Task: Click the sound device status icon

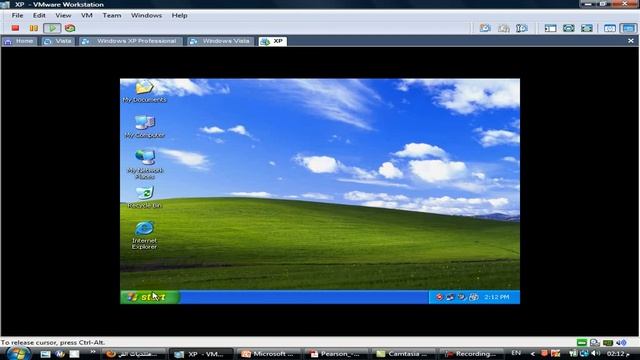Action: coord(621,342)
